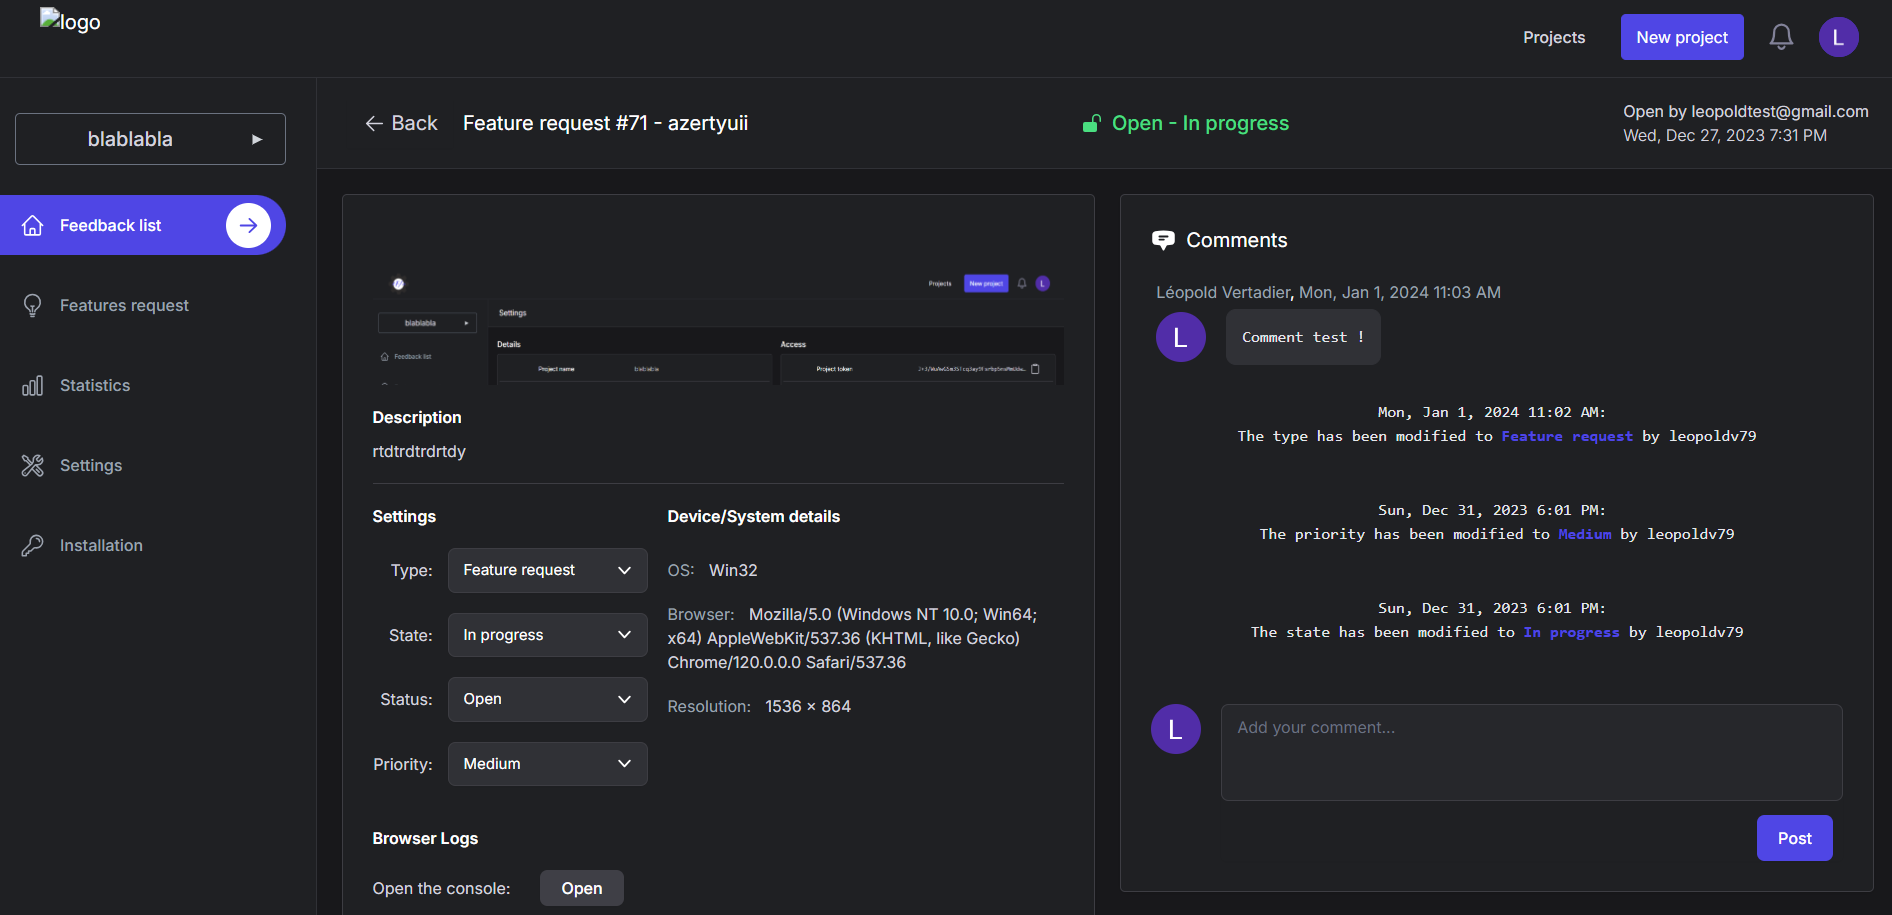Open the State dropdown showing In progress
Viewport: 1892px width, 915px height.
(x=547, y=635)
